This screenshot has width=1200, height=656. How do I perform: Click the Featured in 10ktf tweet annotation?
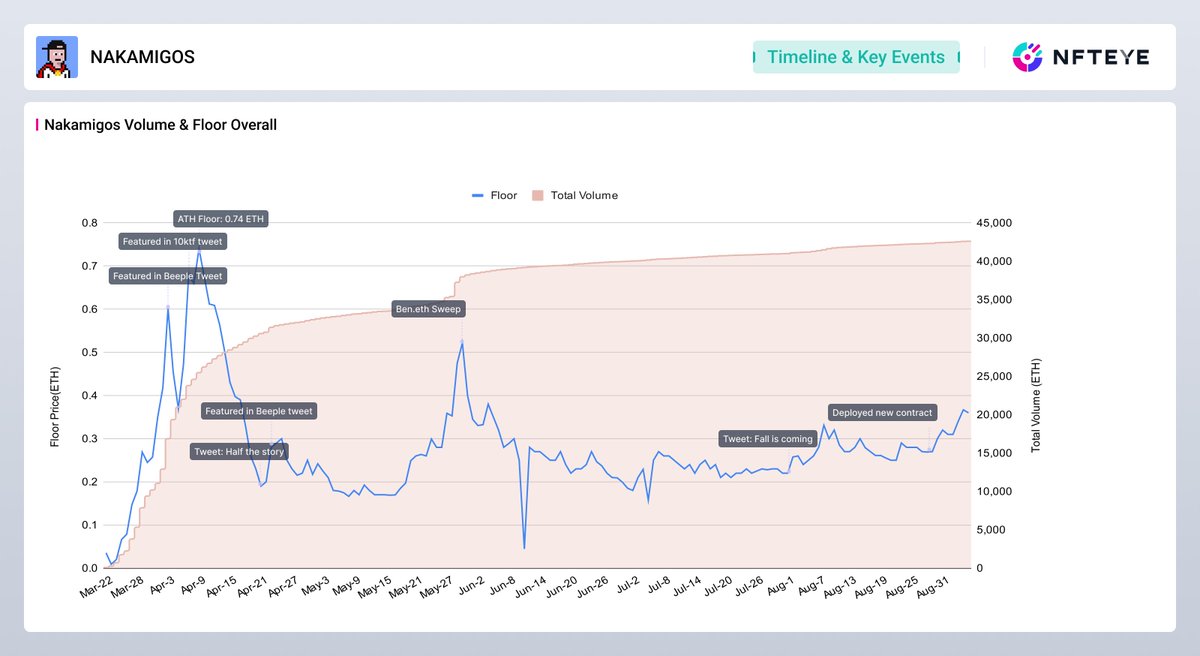point(172,241)
